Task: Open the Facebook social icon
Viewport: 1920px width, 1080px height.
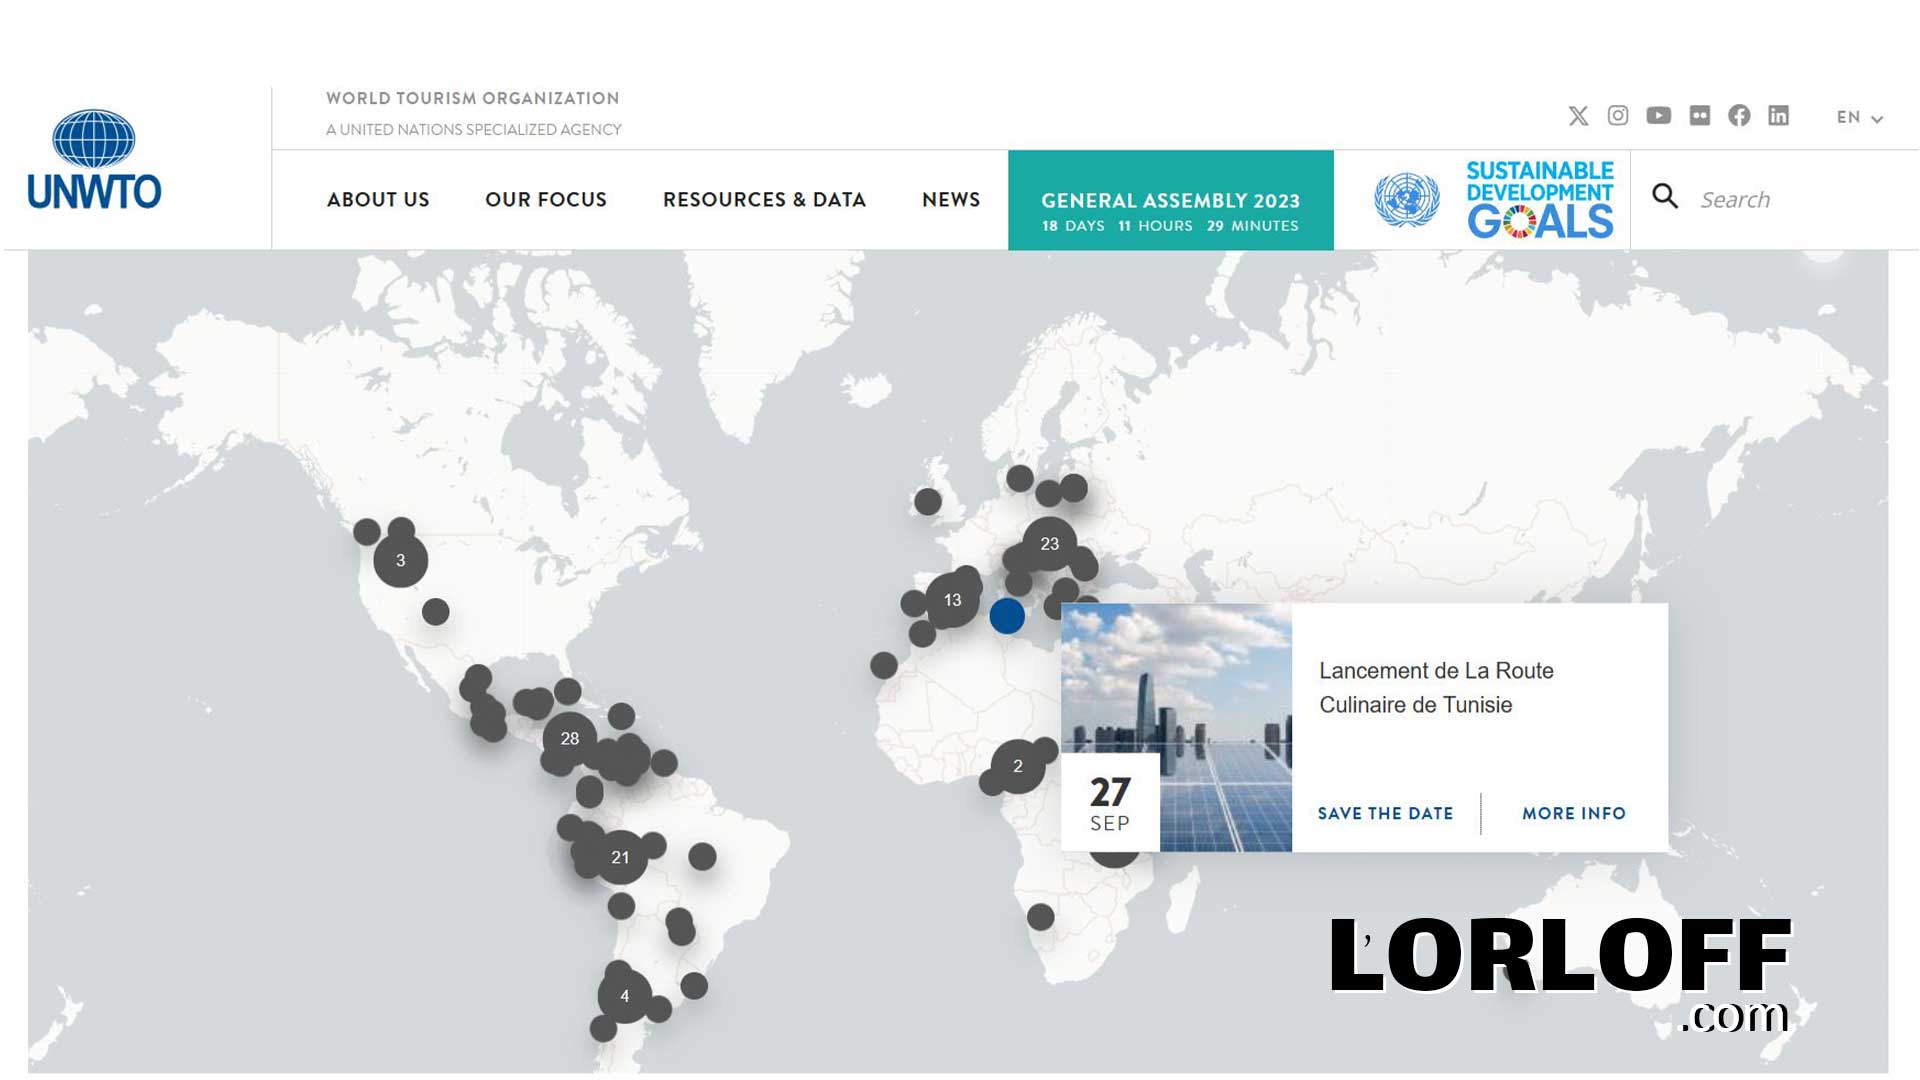Action: coord(1739,116)
